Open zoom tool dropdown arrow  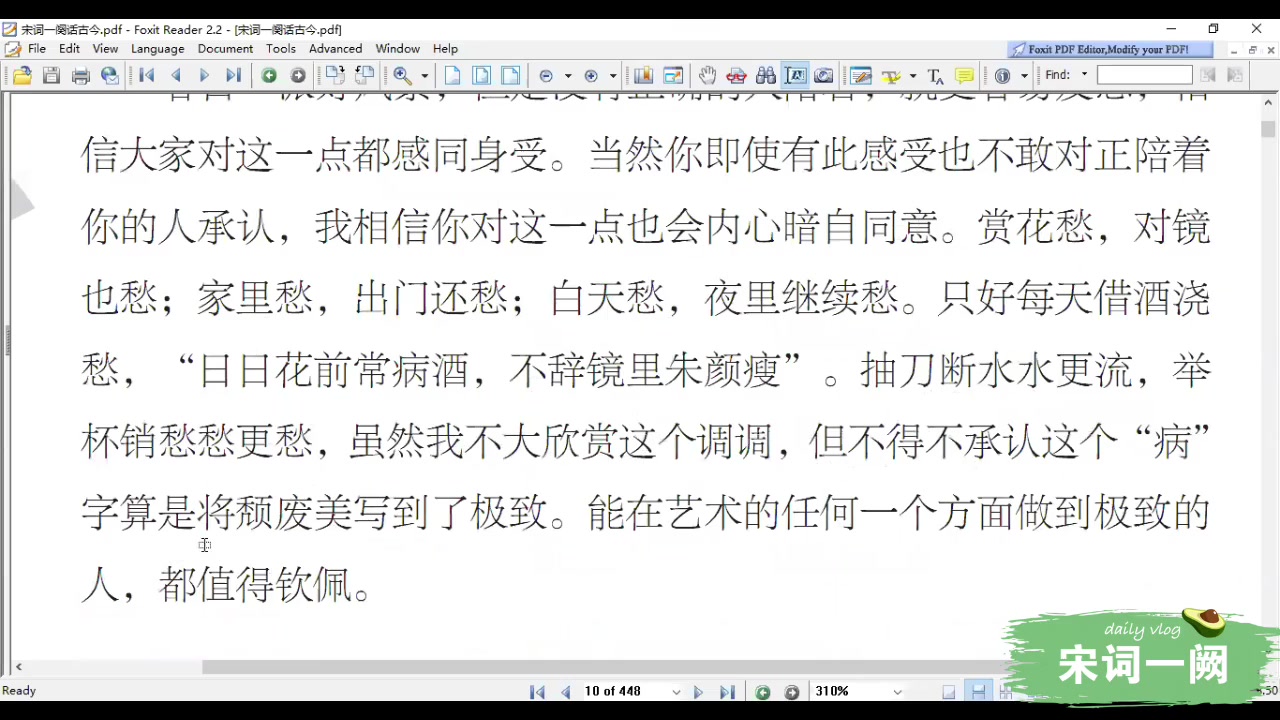(x=424, y=76)
